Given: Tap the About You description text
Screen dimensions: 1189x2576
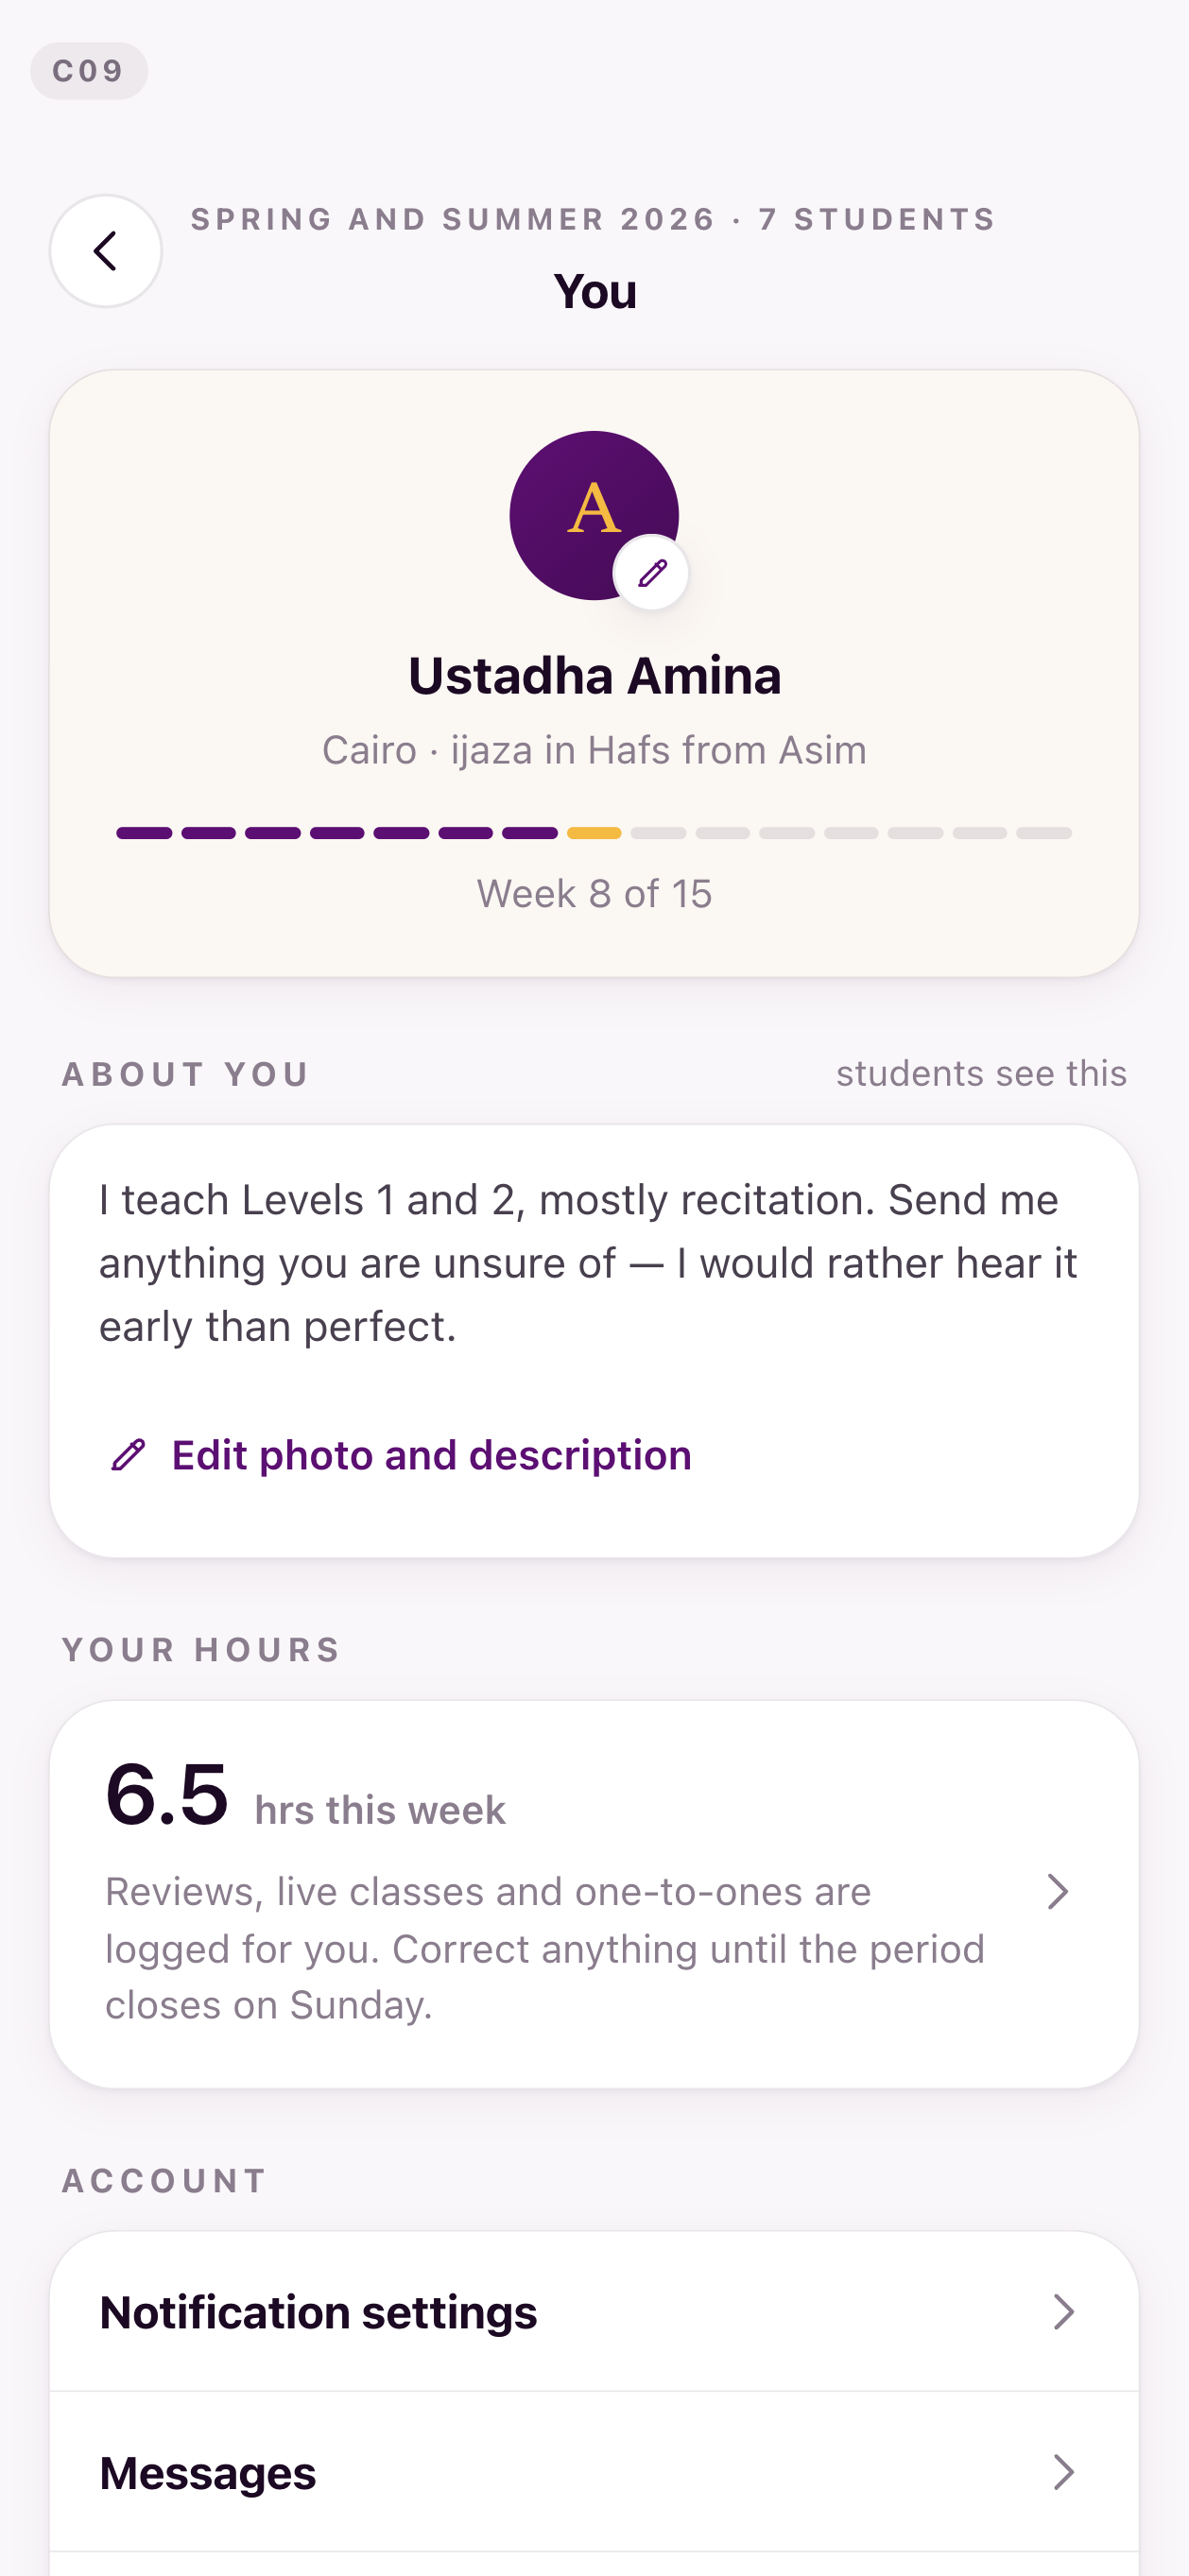Looking at the screenshot, I should pos(588,1263).
